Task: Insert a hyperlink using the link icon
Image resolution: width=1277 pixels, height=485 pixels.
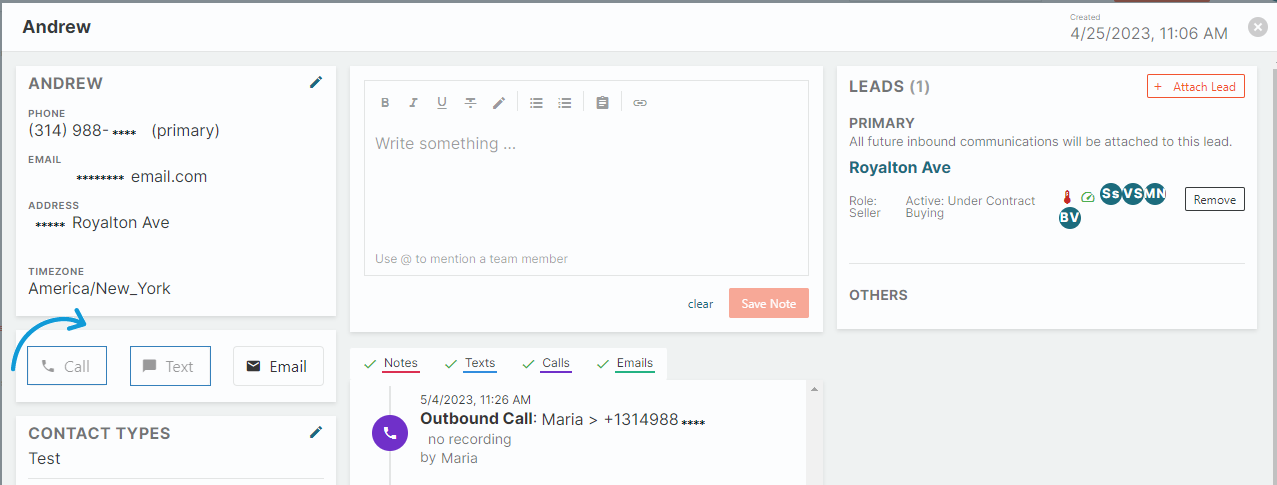Action: tap(640, 103)
